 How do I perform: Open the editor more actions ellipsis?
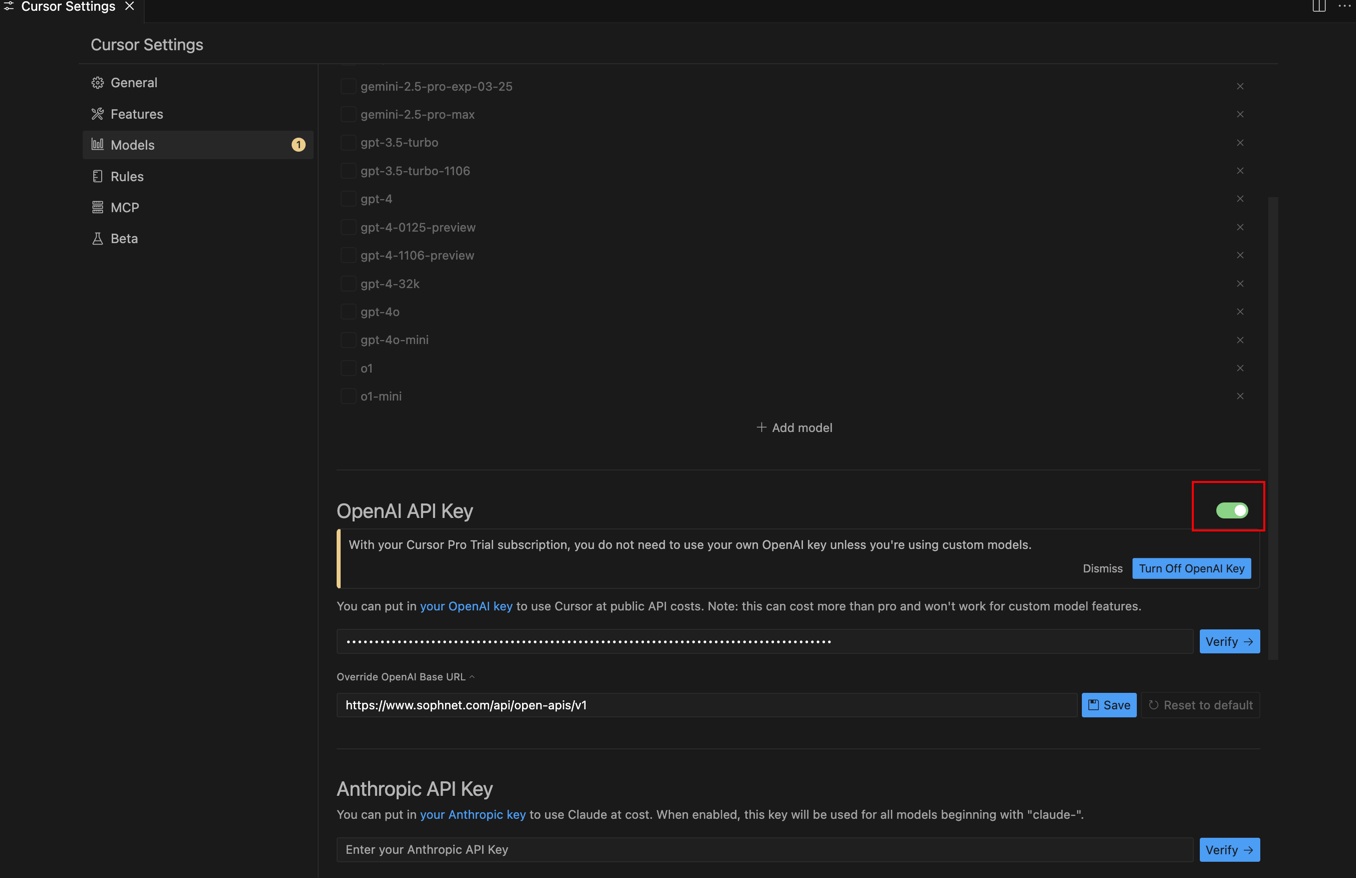[1344, 6]
